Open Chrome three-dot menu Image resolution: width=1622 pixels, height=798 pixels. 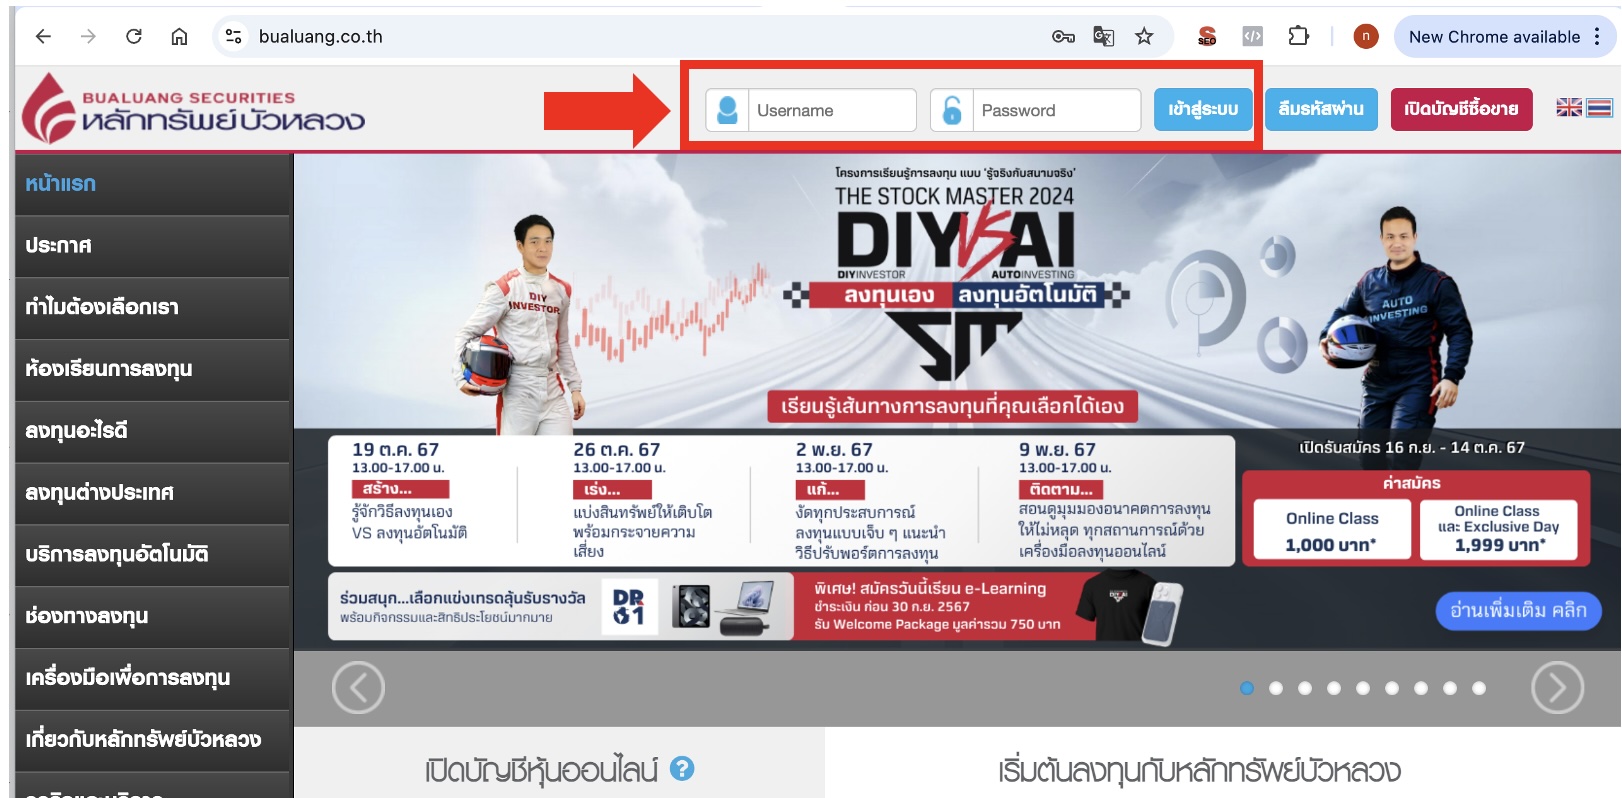pyautogui.click(x=1597, y=37)
